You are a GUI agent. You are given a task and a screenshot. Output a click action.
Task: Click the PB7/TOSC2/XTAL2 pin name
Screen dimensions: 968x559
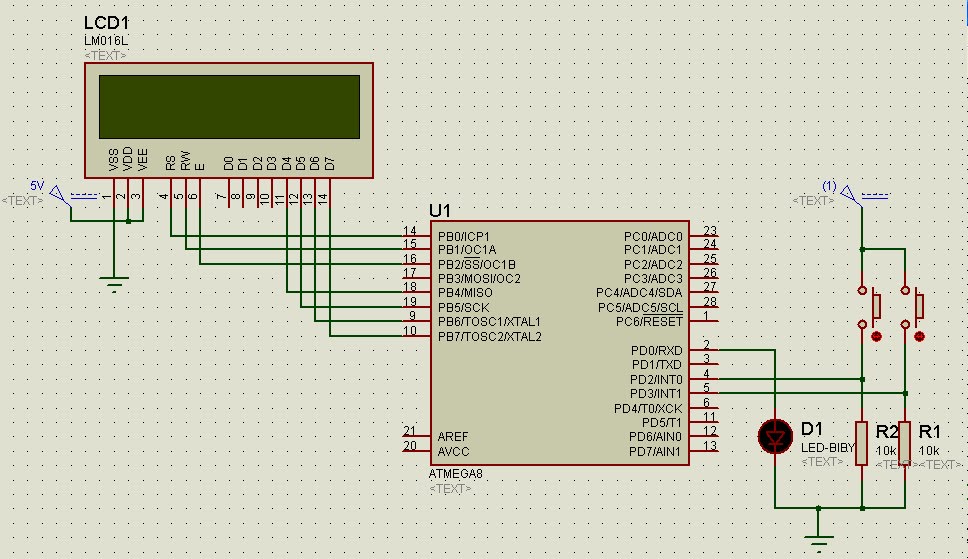pyautogui.click(x=490, y=337)
